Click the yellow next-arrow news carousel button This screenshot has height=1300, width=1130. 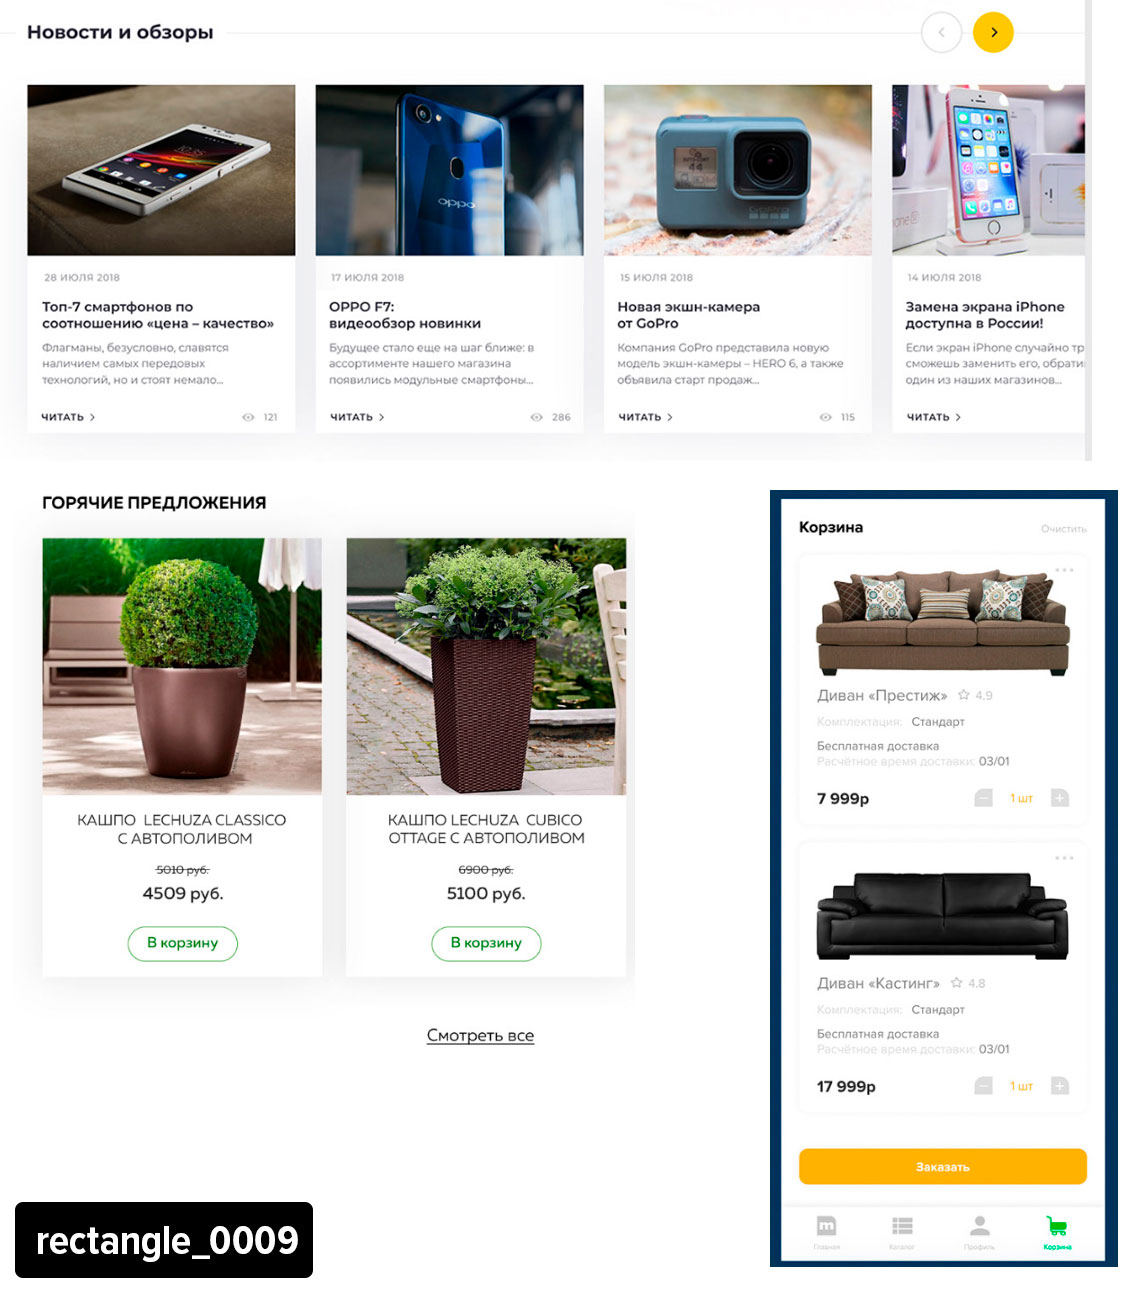click(993, 32)
